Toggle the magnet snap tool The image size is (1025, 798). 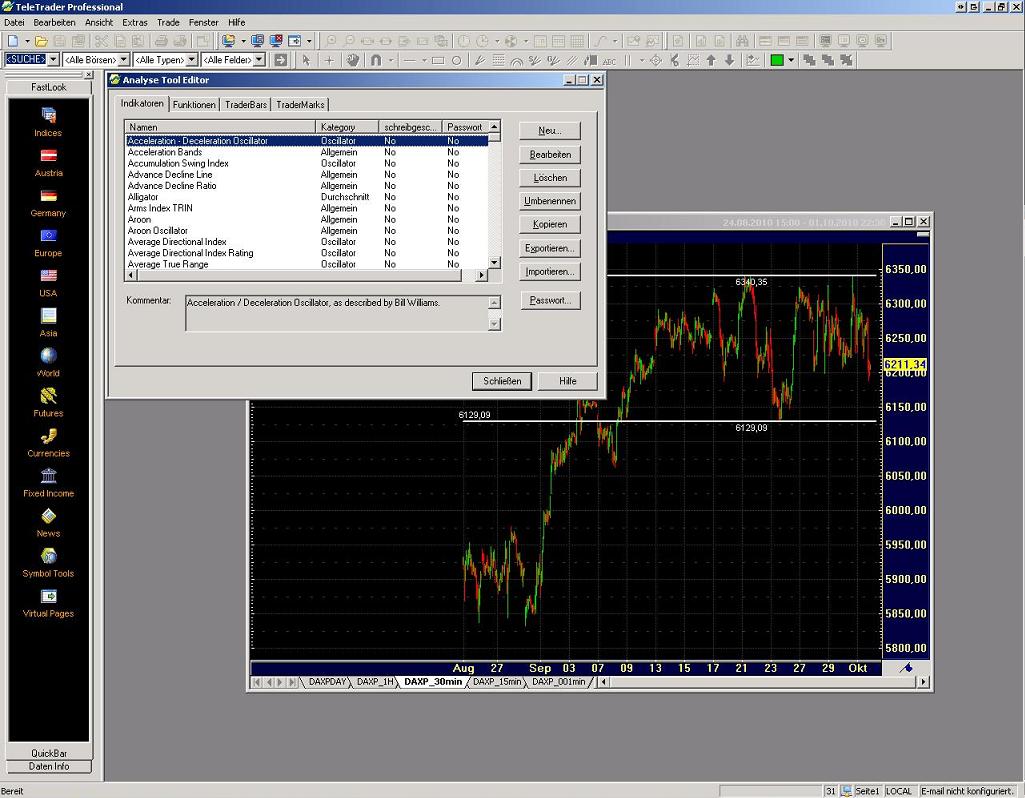(x=376, y=60)
